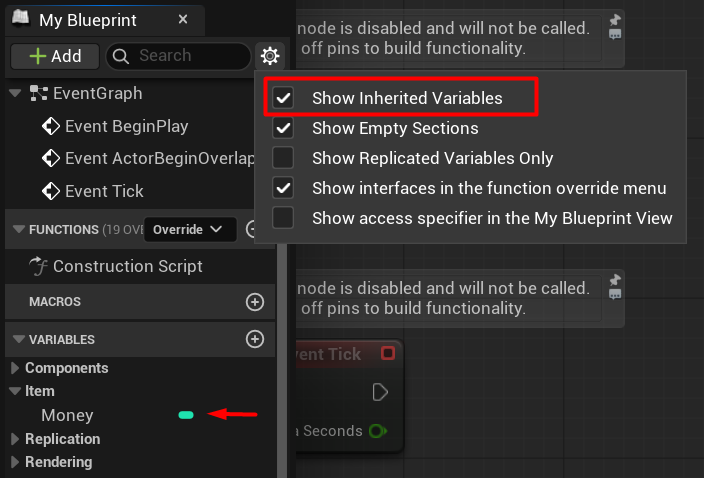Viewport: 704px width, 478px height.
Task: Open the Override functions dropdown
Action: pyautogui.click(x=190, y=229)
